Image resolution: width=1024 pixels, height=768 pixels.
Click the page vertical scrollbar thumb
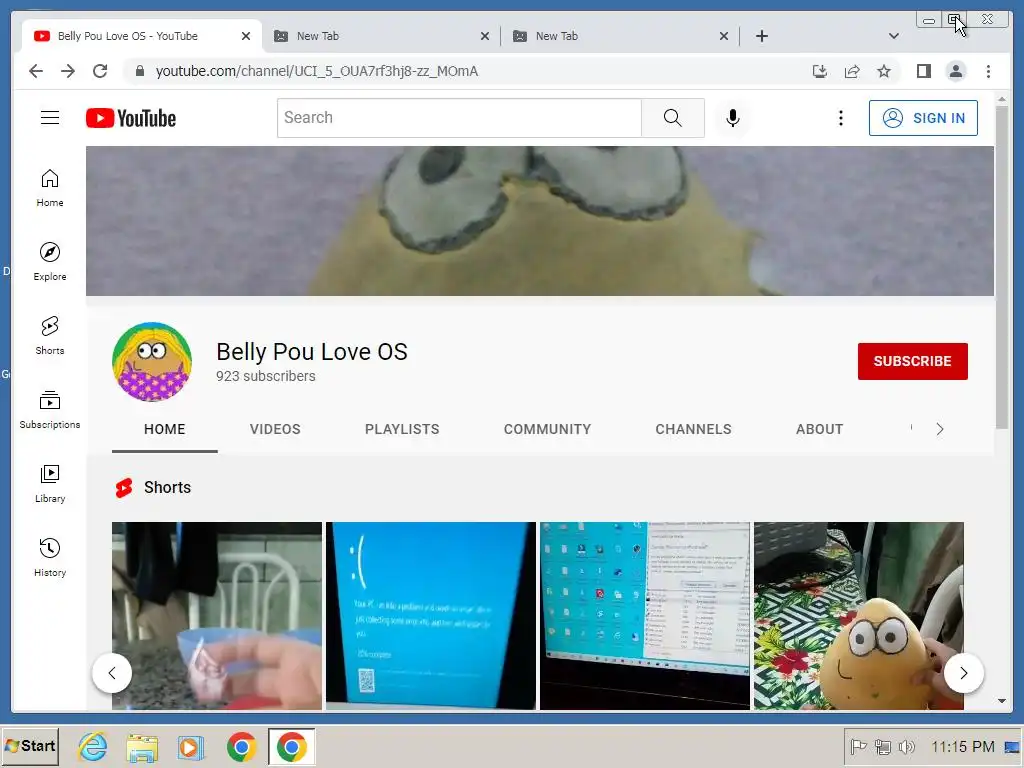[1002, 268]
